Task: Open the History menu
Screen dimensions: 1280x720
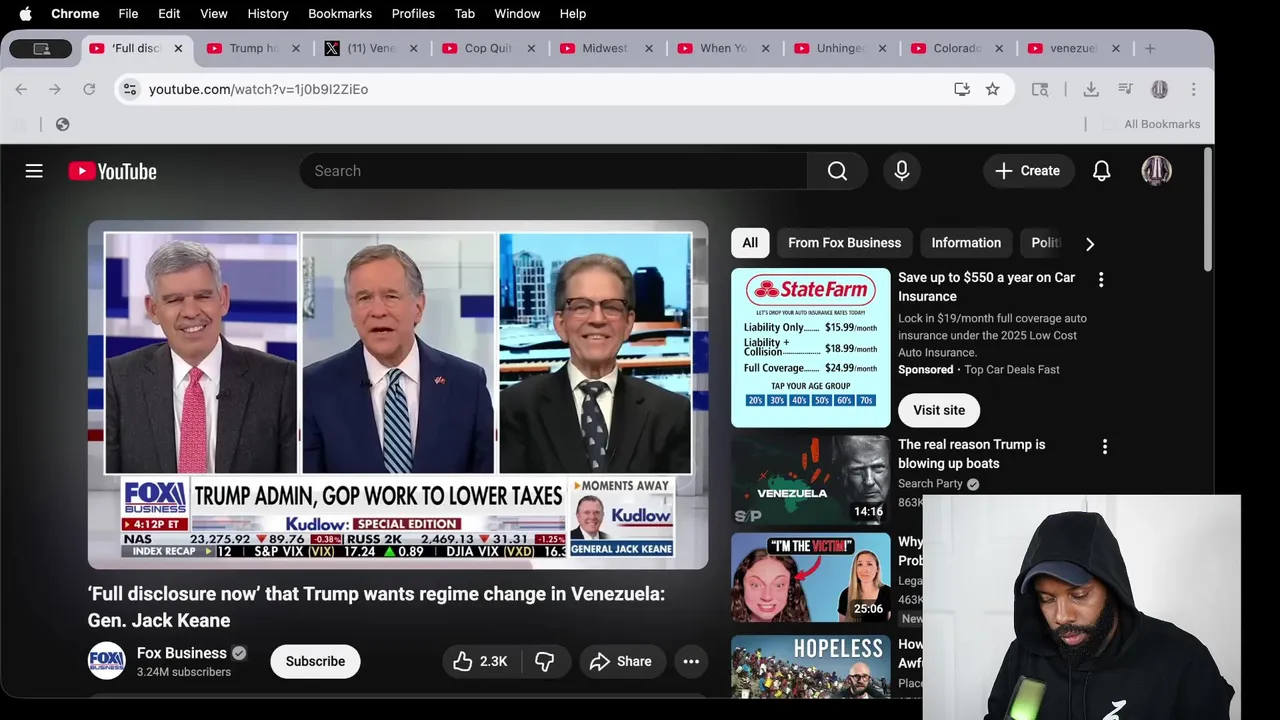Action: coord(268,14)
